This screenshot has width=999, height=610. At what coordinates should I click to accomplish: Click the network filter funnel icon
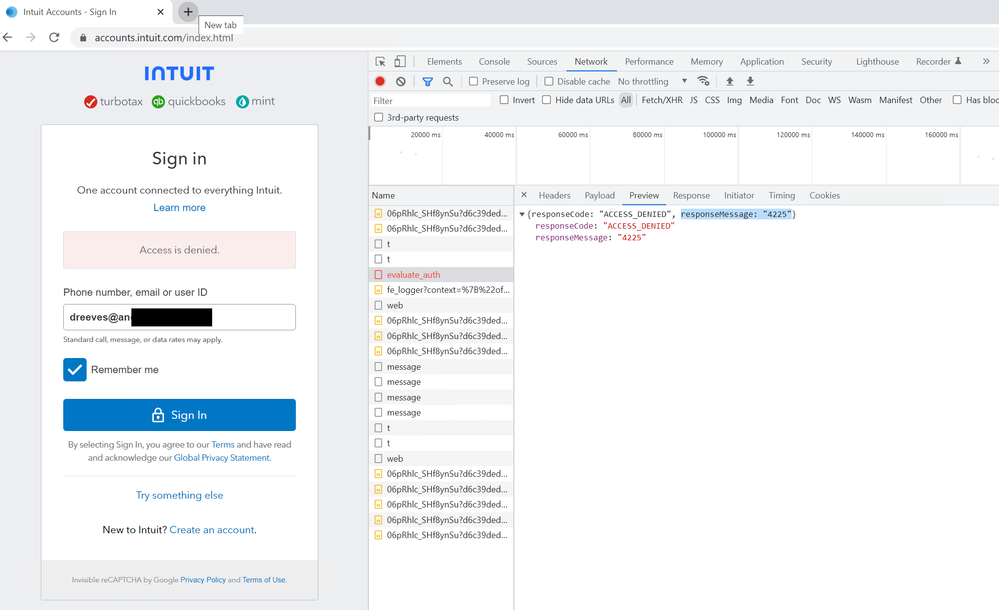click(x=428, y=82)
